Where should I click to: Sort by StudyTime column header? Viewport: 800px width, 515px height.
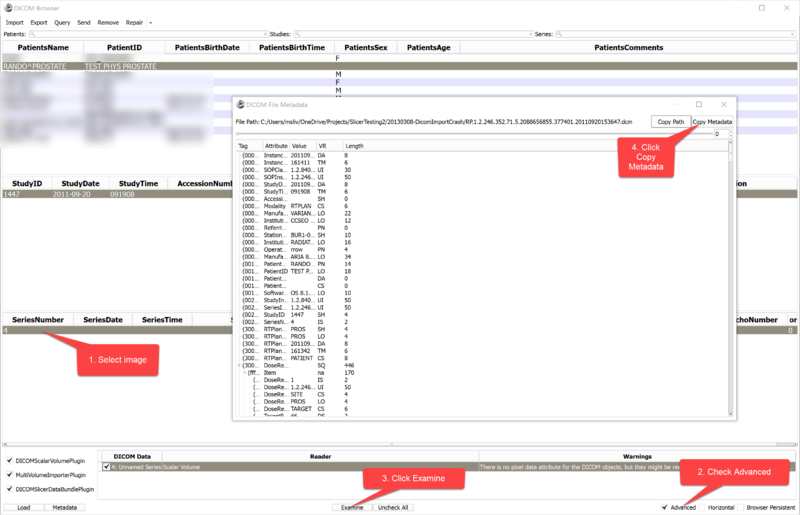pyautogui.click(x=138, y=183)
